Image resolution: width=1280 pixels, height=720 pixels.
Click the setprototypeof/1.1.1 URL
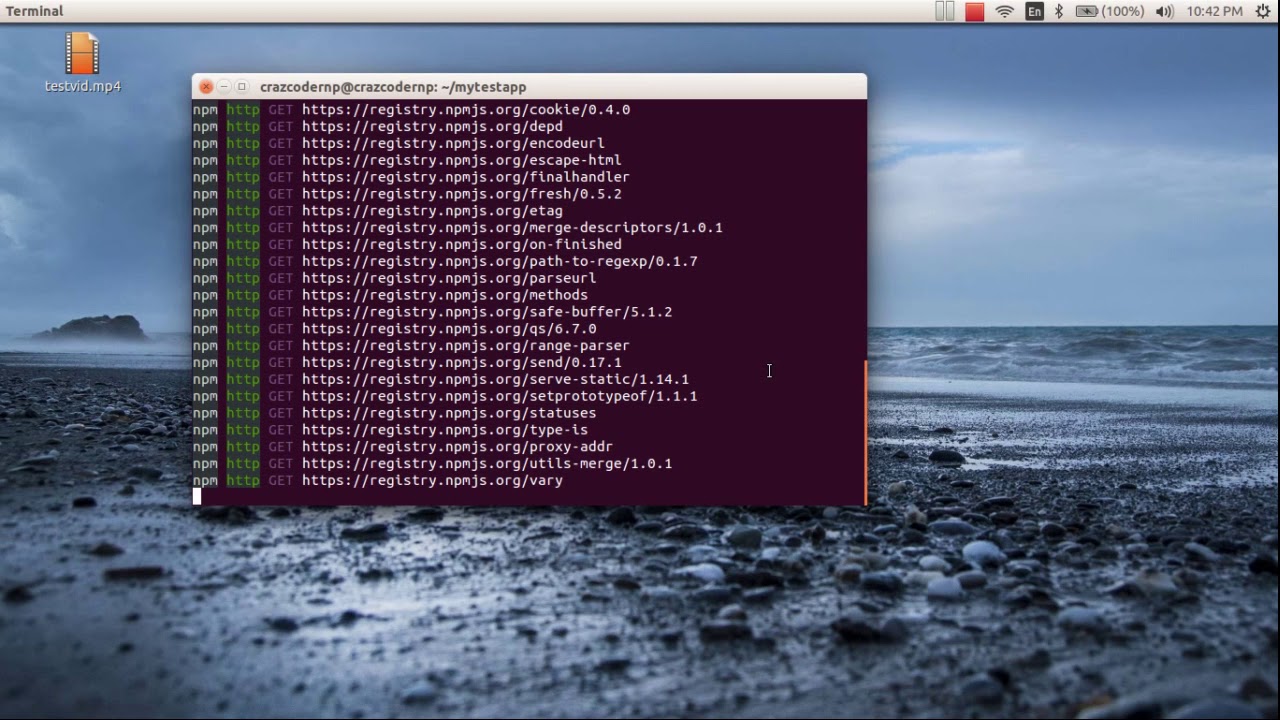click(x=500, y=396)
